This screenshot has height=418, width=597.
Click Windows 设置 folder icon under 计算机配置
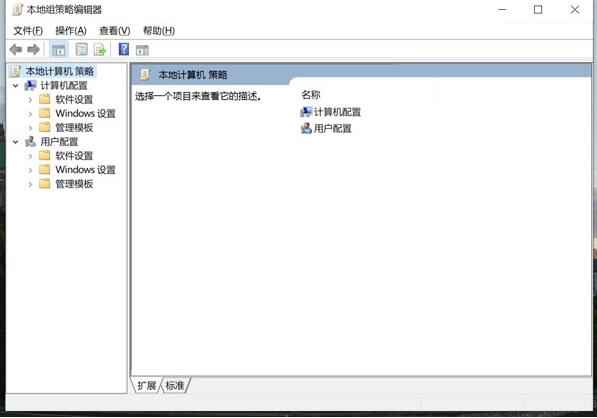[x=45, y=113]
